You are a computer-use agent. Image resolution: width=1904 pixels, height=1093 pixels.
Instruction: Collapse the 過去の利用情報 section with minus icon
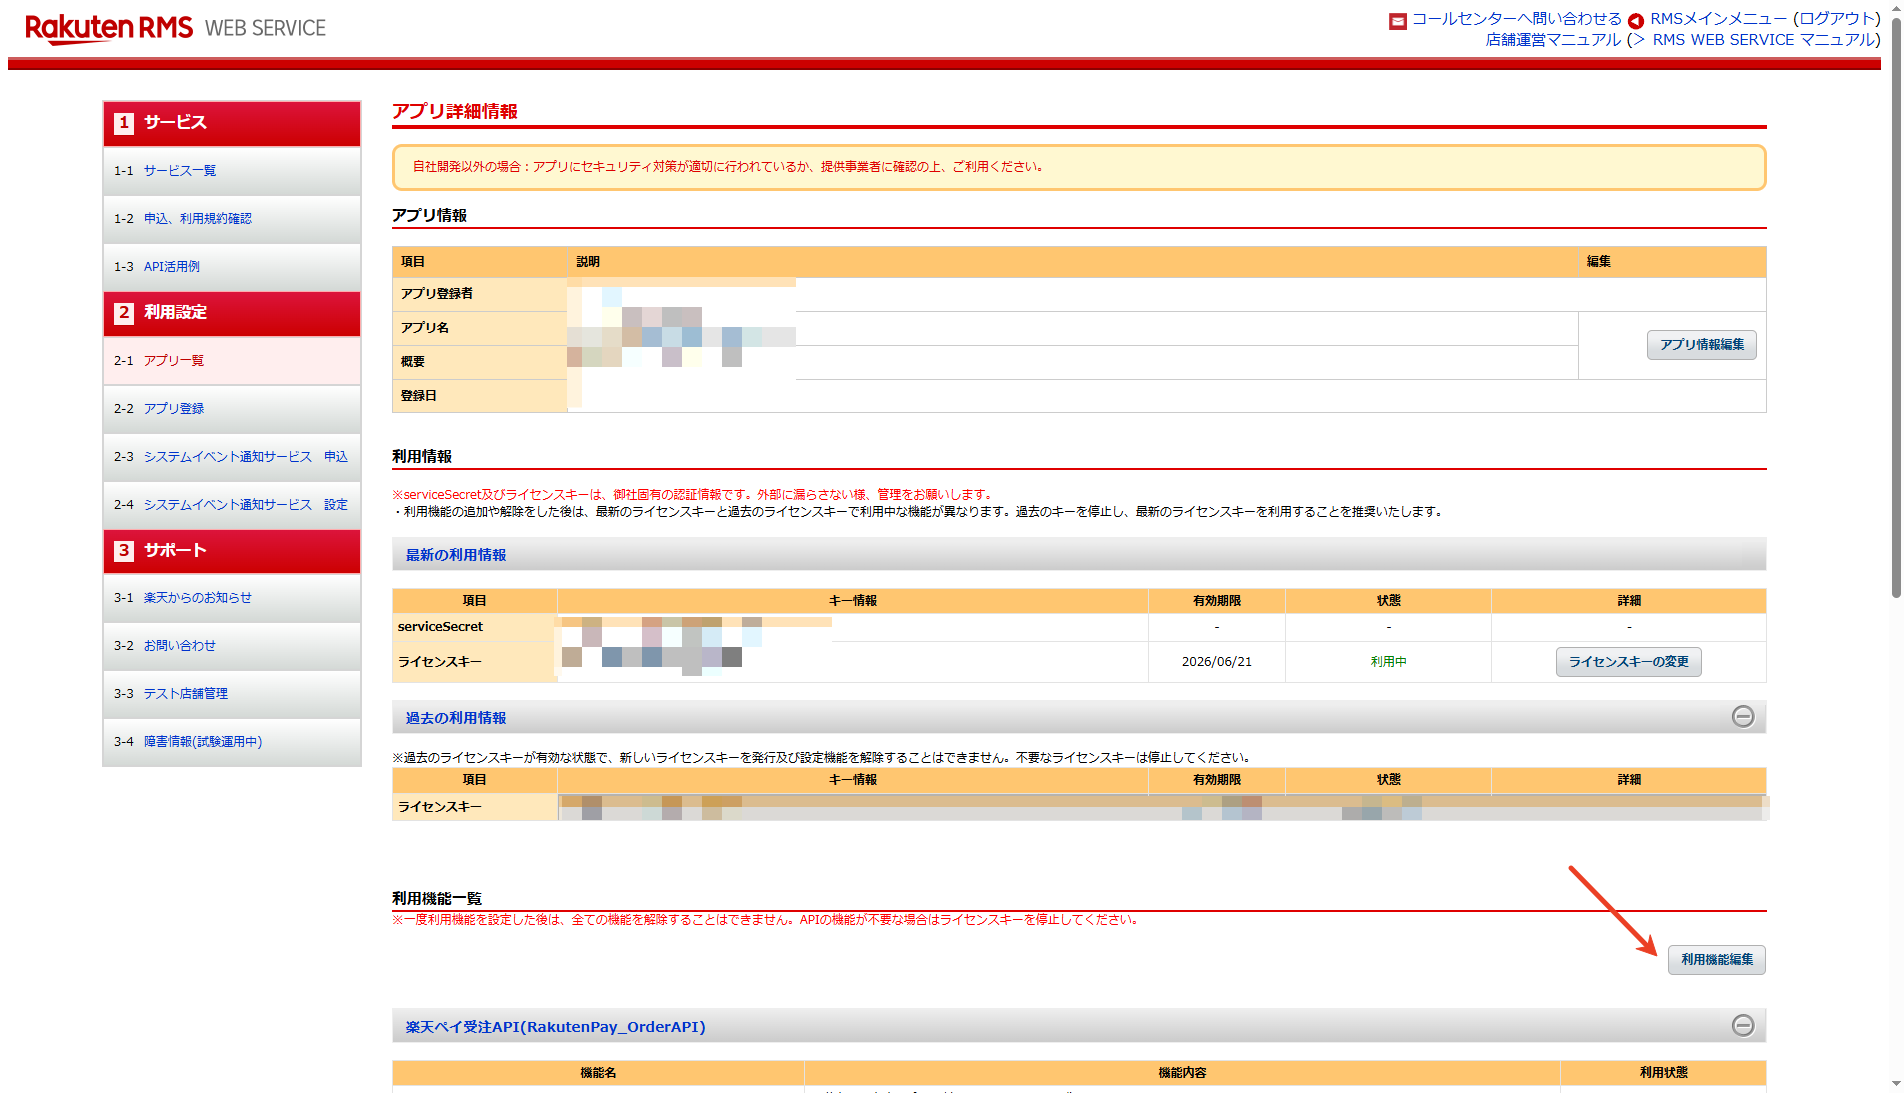point(1743,717)
